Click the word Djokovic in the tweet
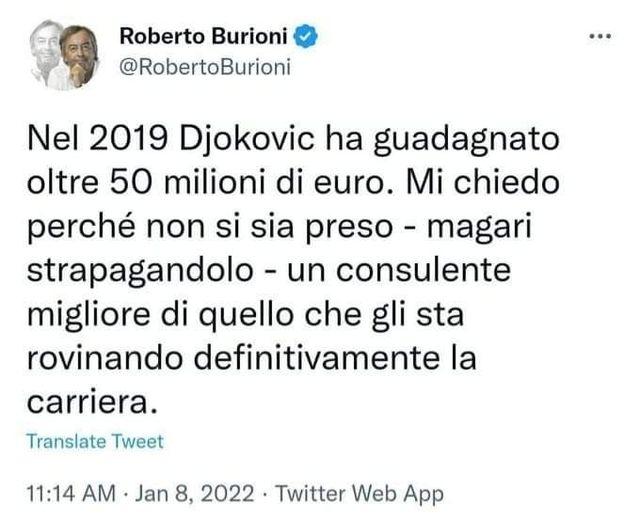 (247, 139)
